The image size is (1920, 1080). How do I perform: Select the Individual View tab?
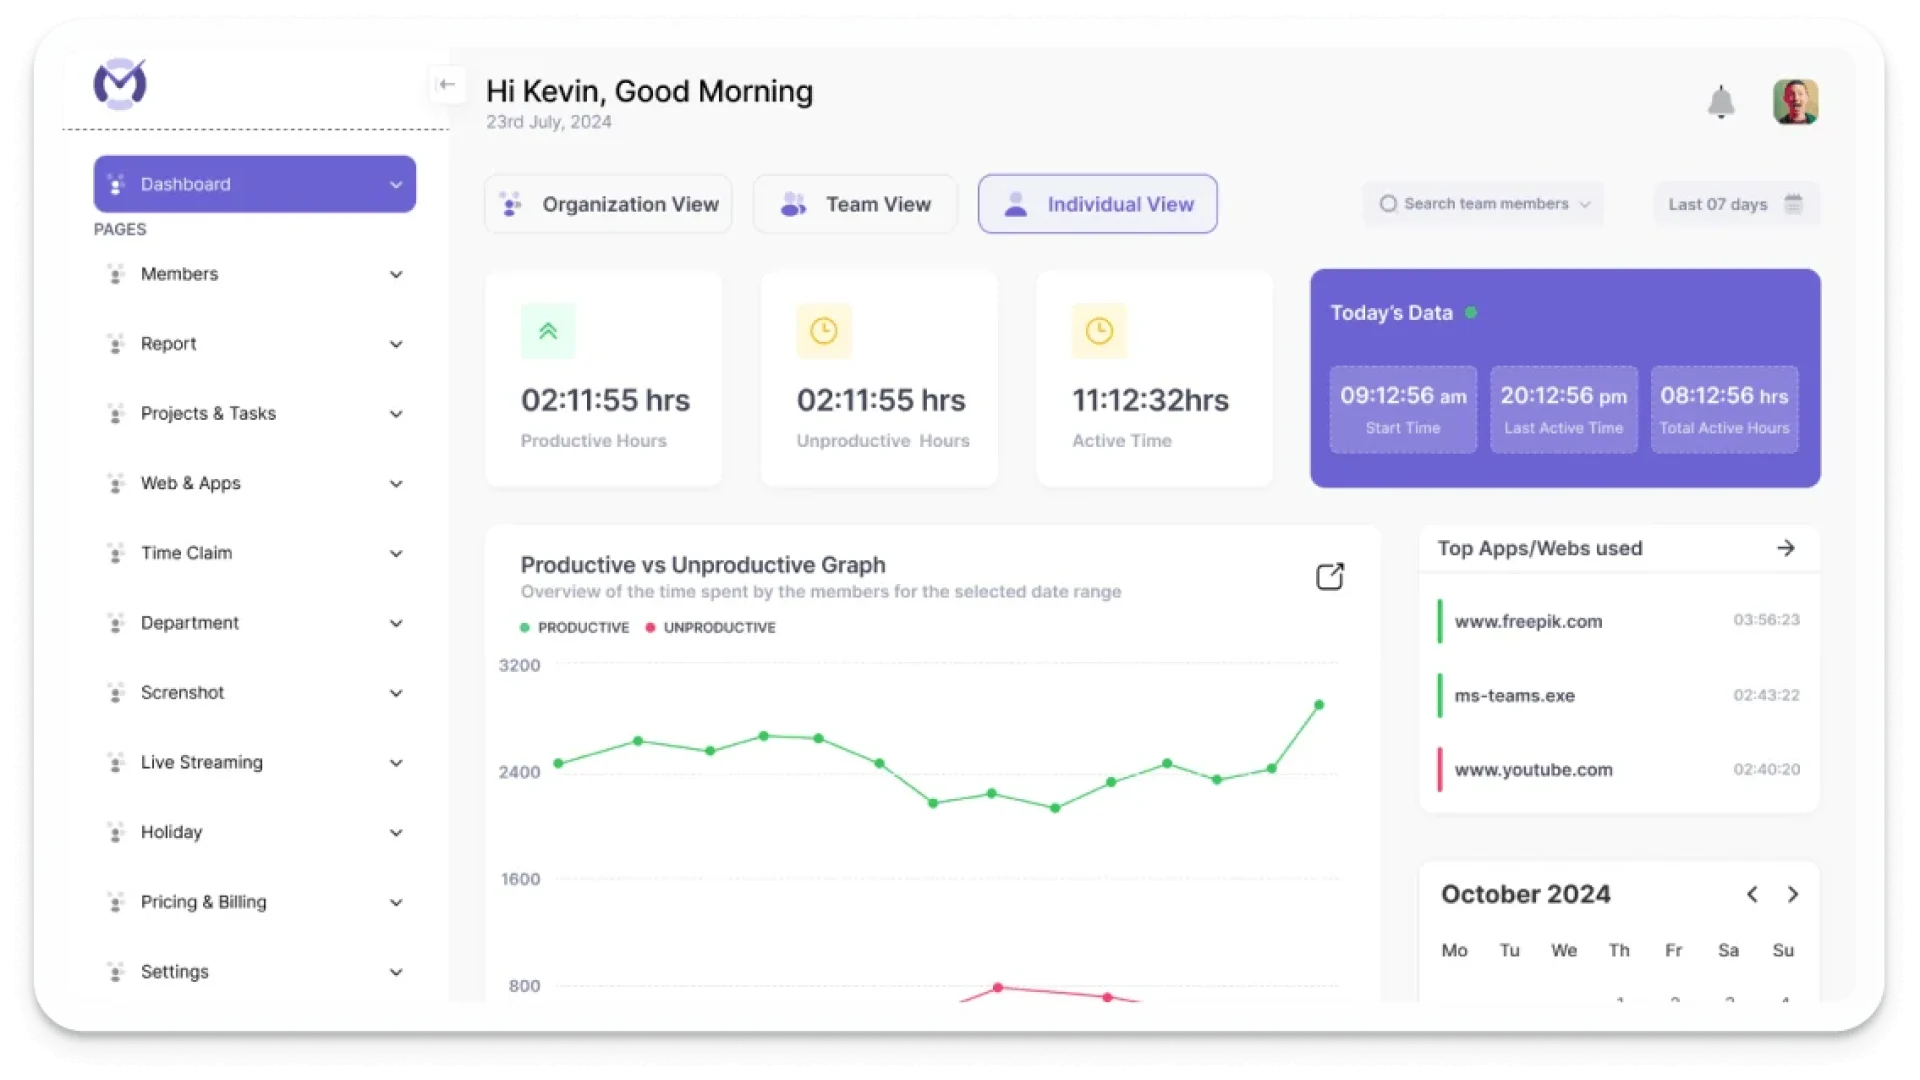point(1097,204)
